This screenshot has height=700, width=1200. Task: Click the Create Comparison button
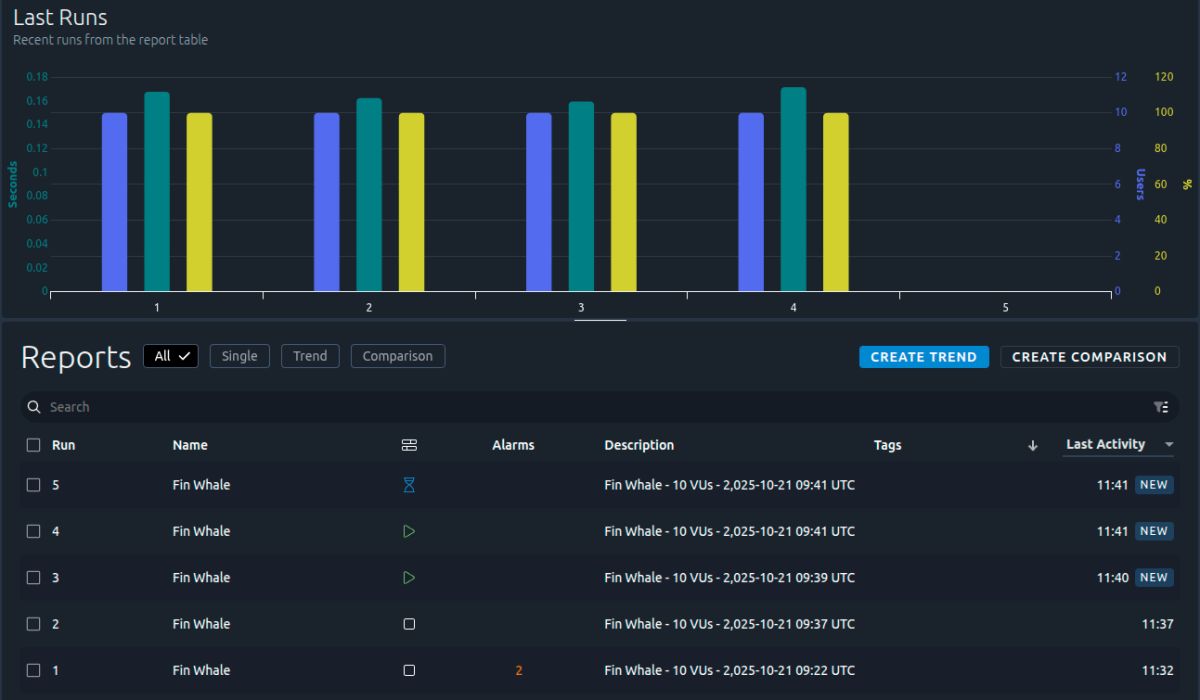click(1089, 357)
